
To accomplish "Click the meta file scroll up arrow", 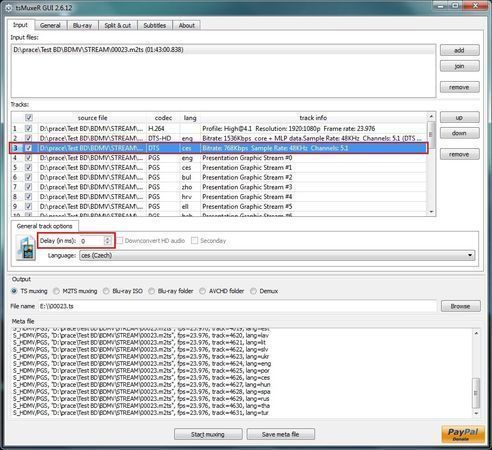I will click(476, 333).
